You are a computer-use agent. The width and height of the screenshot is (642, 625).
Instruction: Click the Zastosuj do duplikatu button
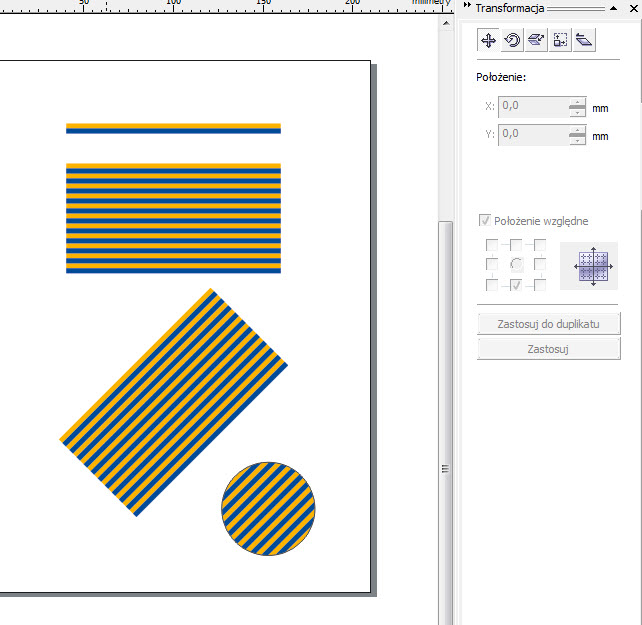[549, 323]
